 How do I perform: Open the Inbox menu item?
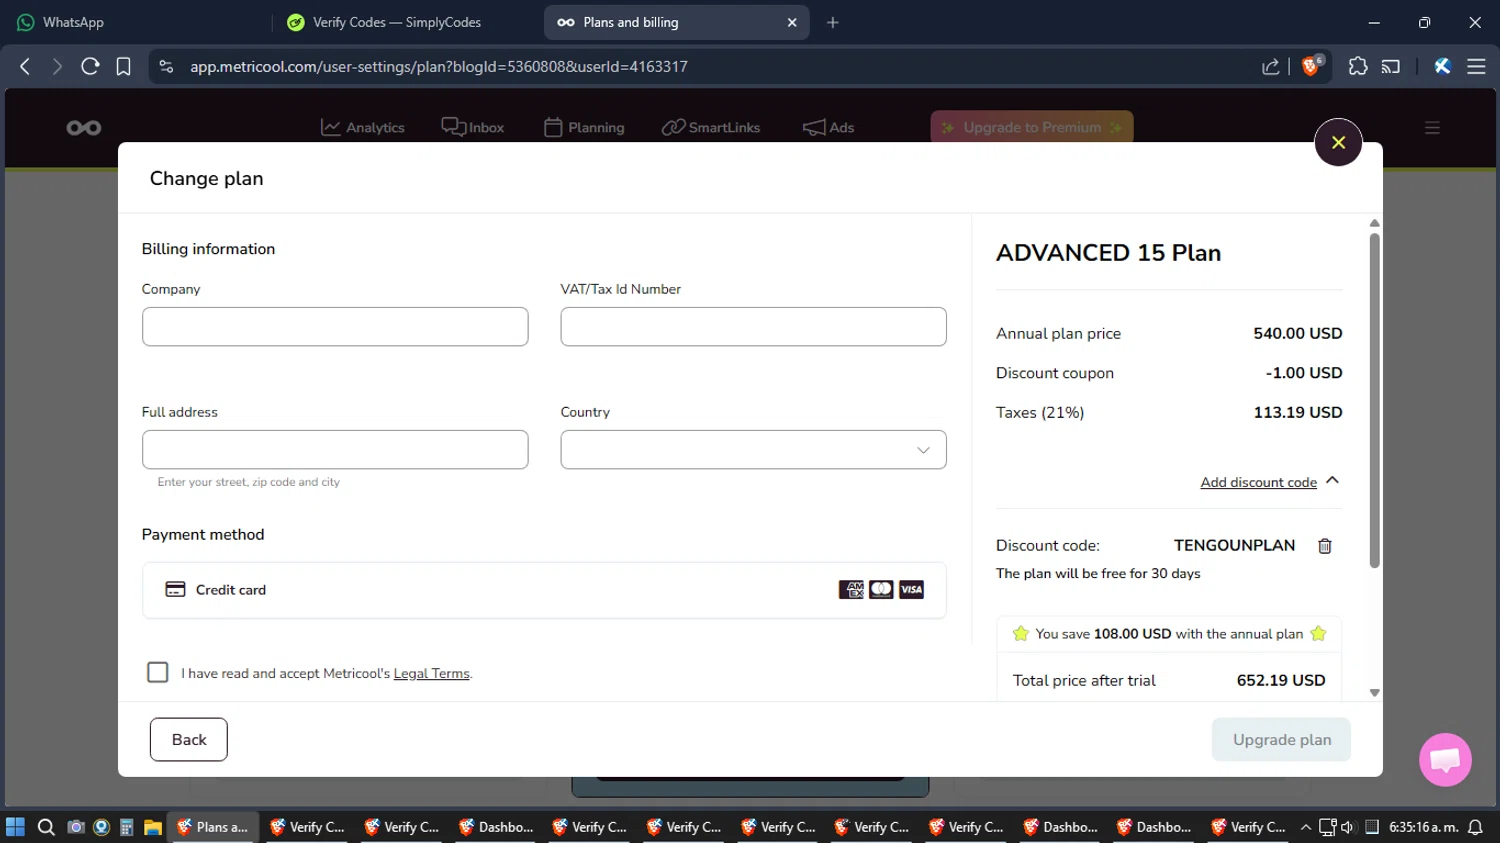tap(472, 128)
